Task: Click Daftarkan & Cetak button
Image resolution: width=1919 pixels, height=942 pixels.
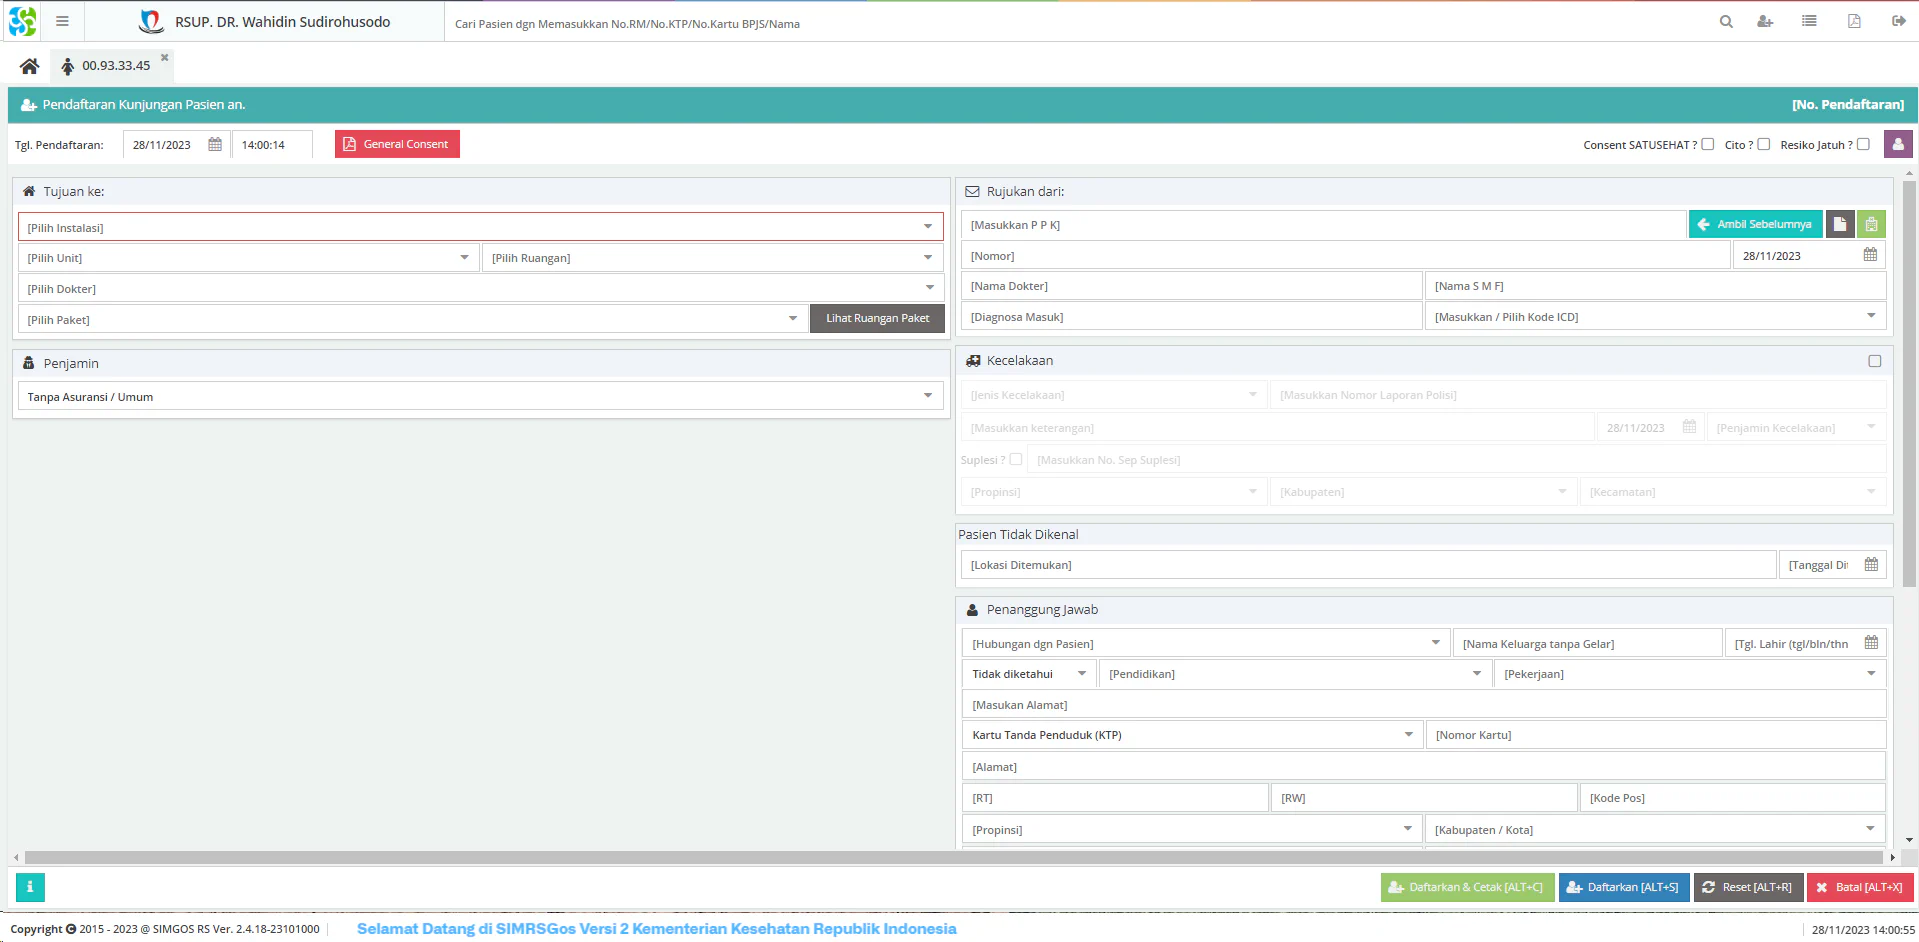Action: point(1467,887)
